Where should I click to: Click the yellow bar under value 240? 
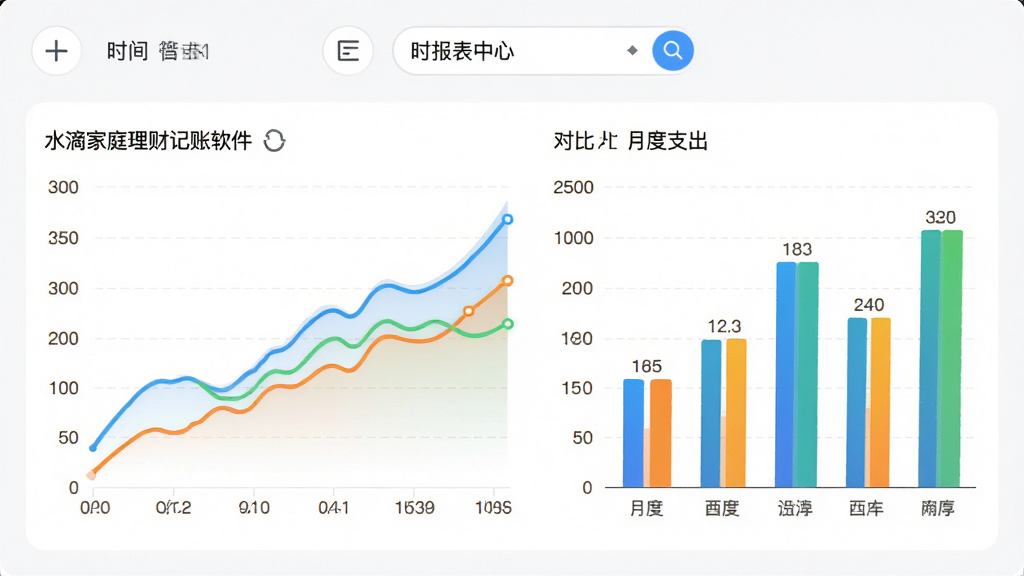pyautogui.click(x=880, y=403)
